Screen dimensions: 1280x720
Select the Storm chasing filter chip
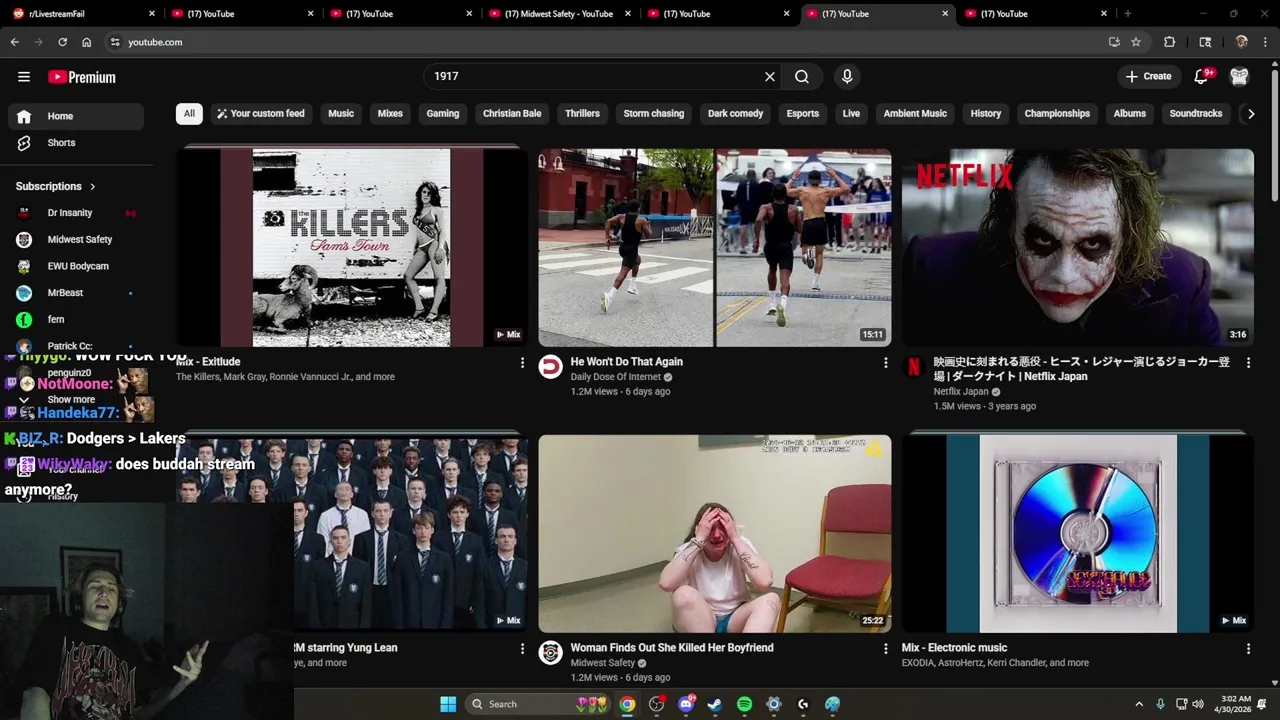coord(654,113)
